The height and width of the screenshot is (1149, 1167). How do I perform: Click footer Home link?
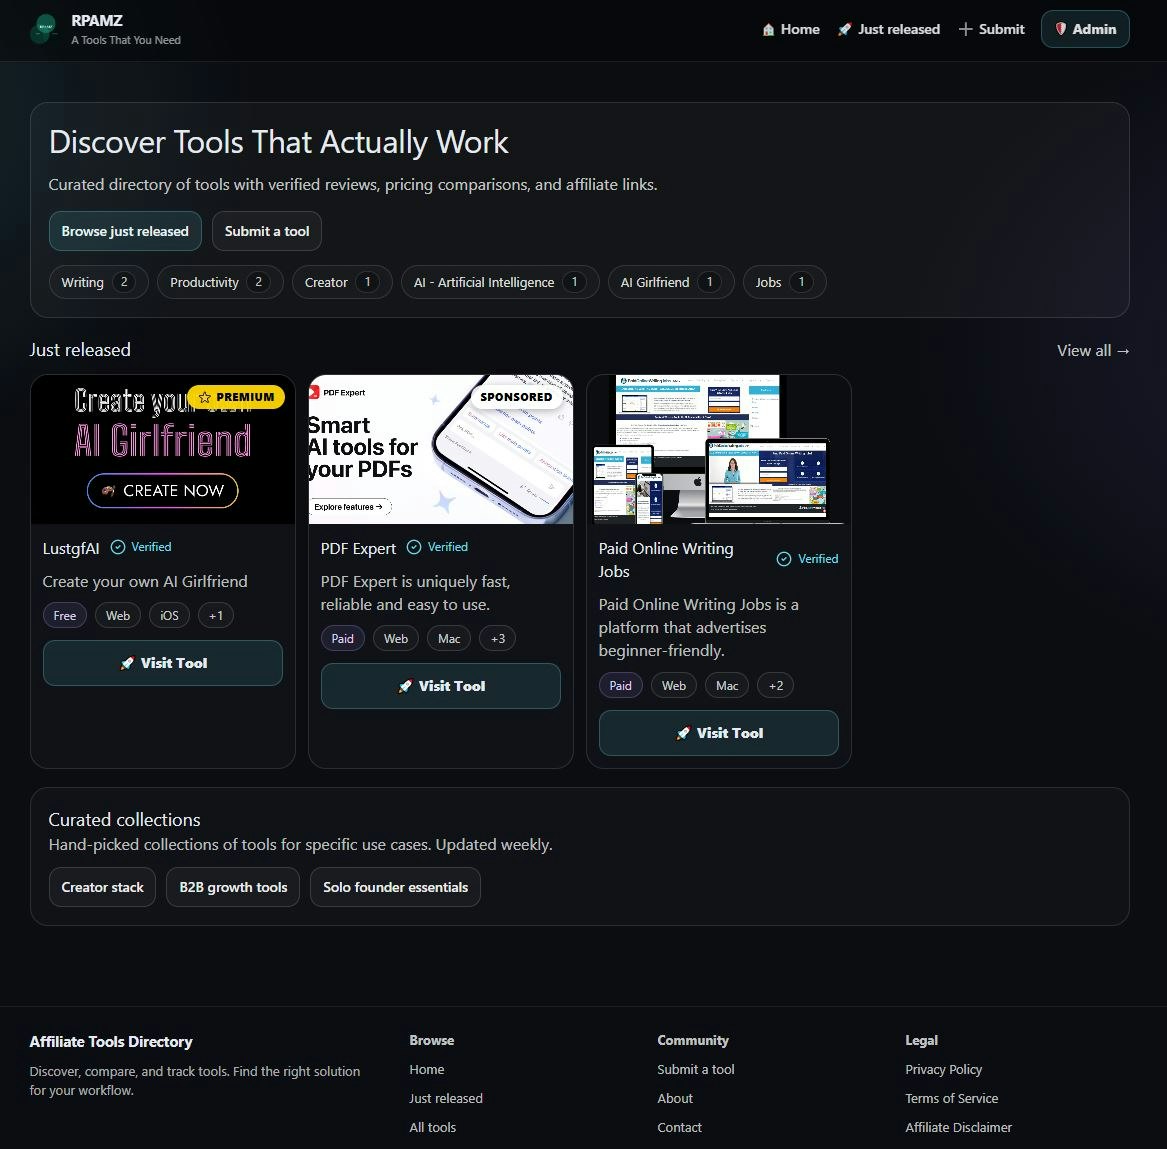[426, 1069]
